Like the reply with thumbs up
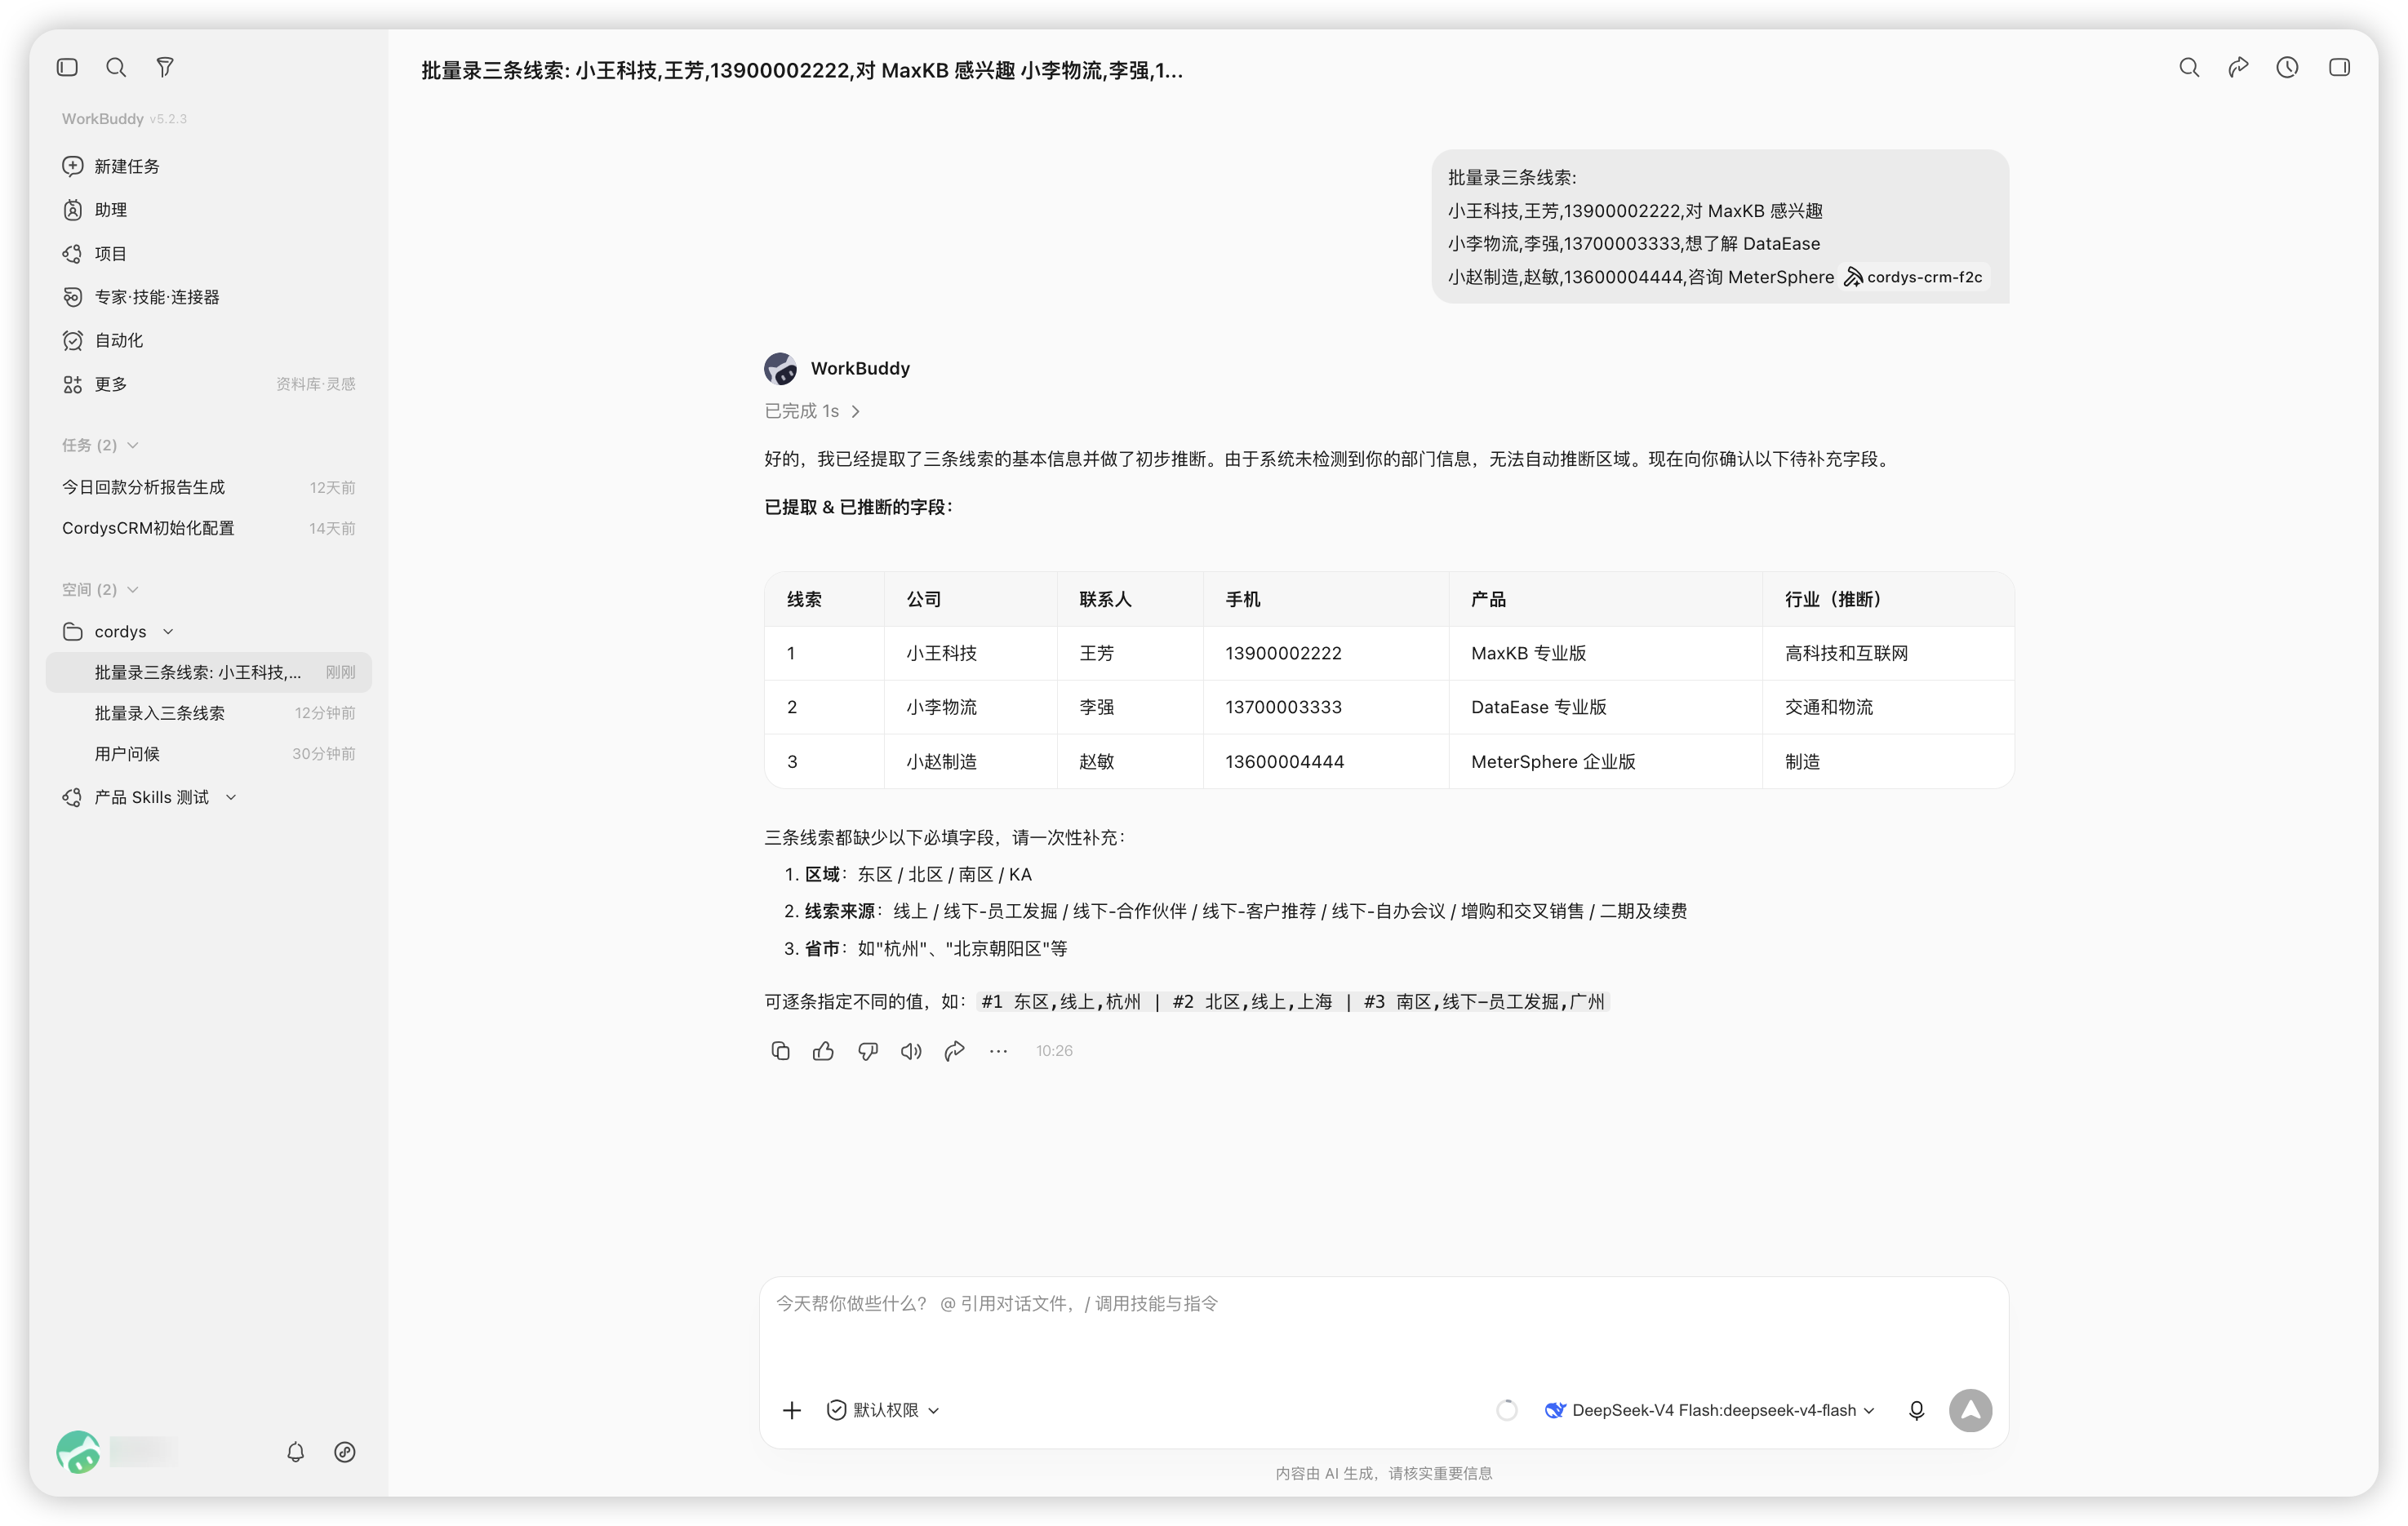The image size is (2408, 1526). pos(823,1050)
